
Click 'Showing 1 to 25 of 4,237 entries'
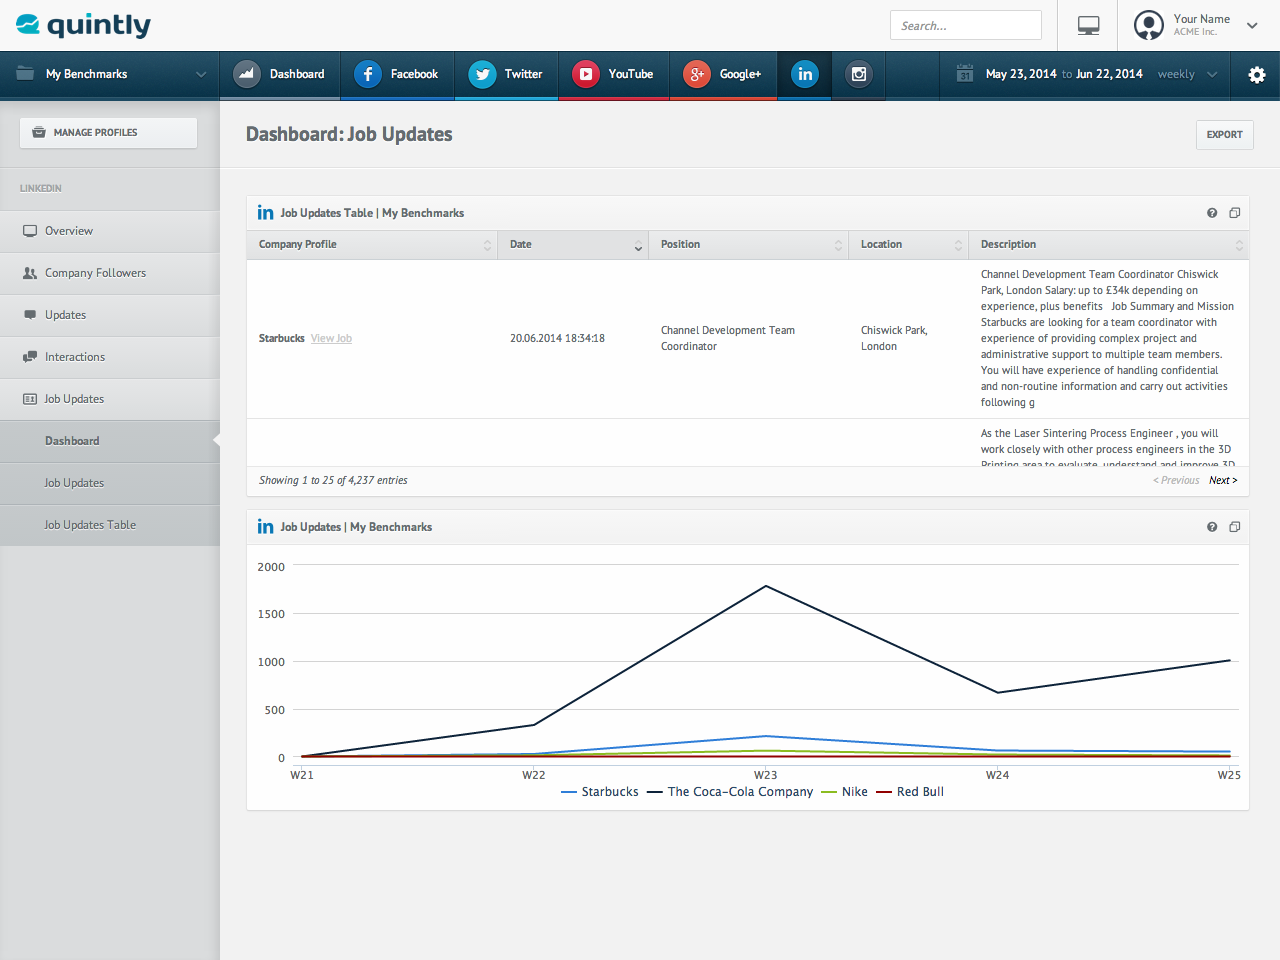pos(333,481)
